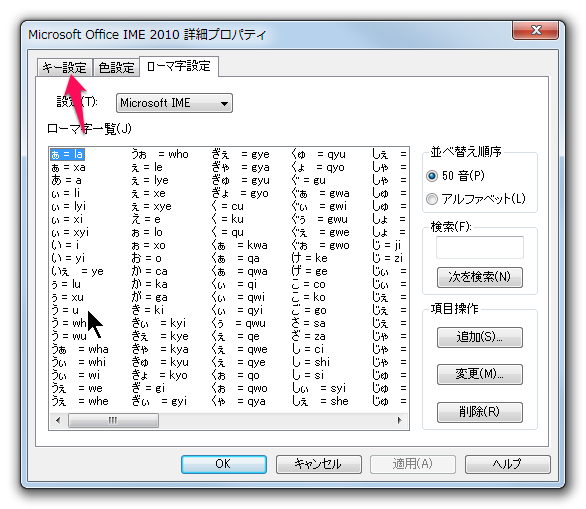Open help with the ヘルプ button
This screenshot has width=586, height=509.
[x=508, y=464]
